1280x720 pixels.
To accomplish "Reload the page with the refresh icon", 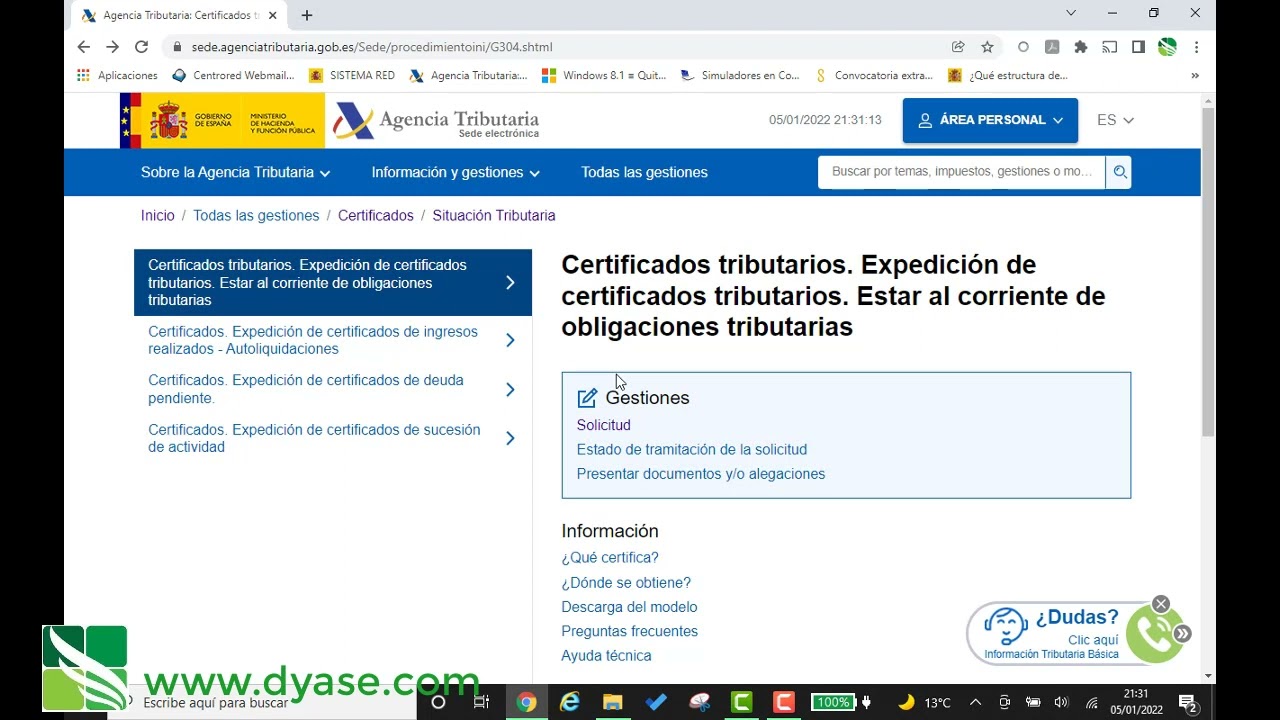I will point(141,46).
